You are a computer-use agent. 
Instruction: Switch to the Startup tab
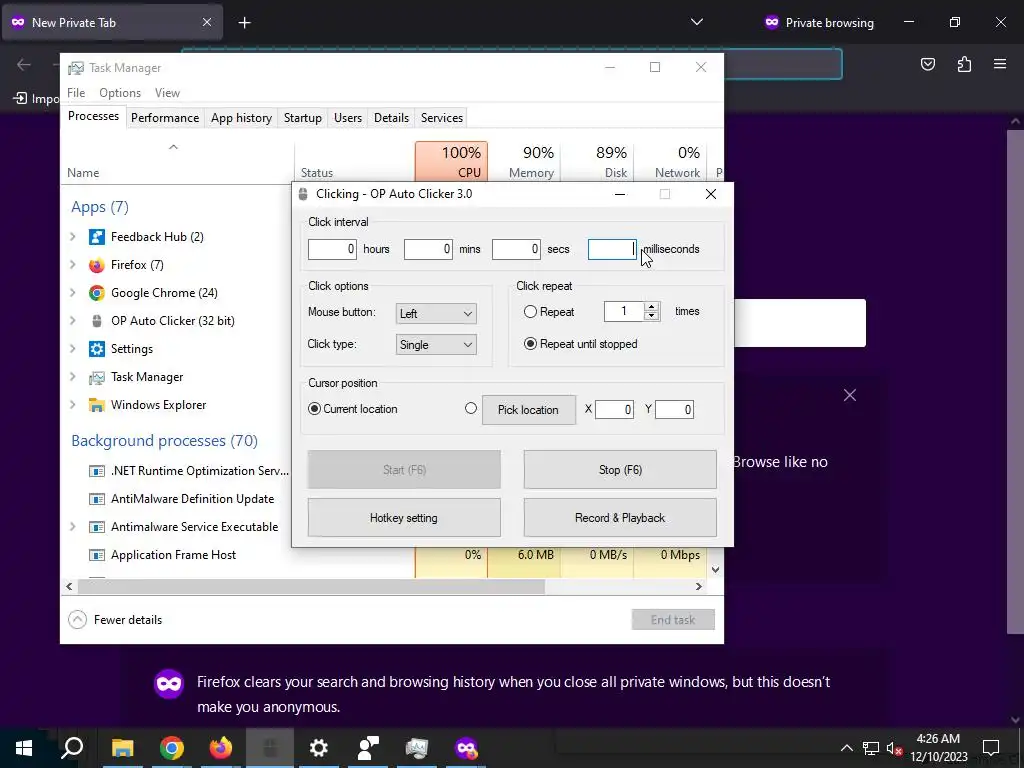[302, 118]
